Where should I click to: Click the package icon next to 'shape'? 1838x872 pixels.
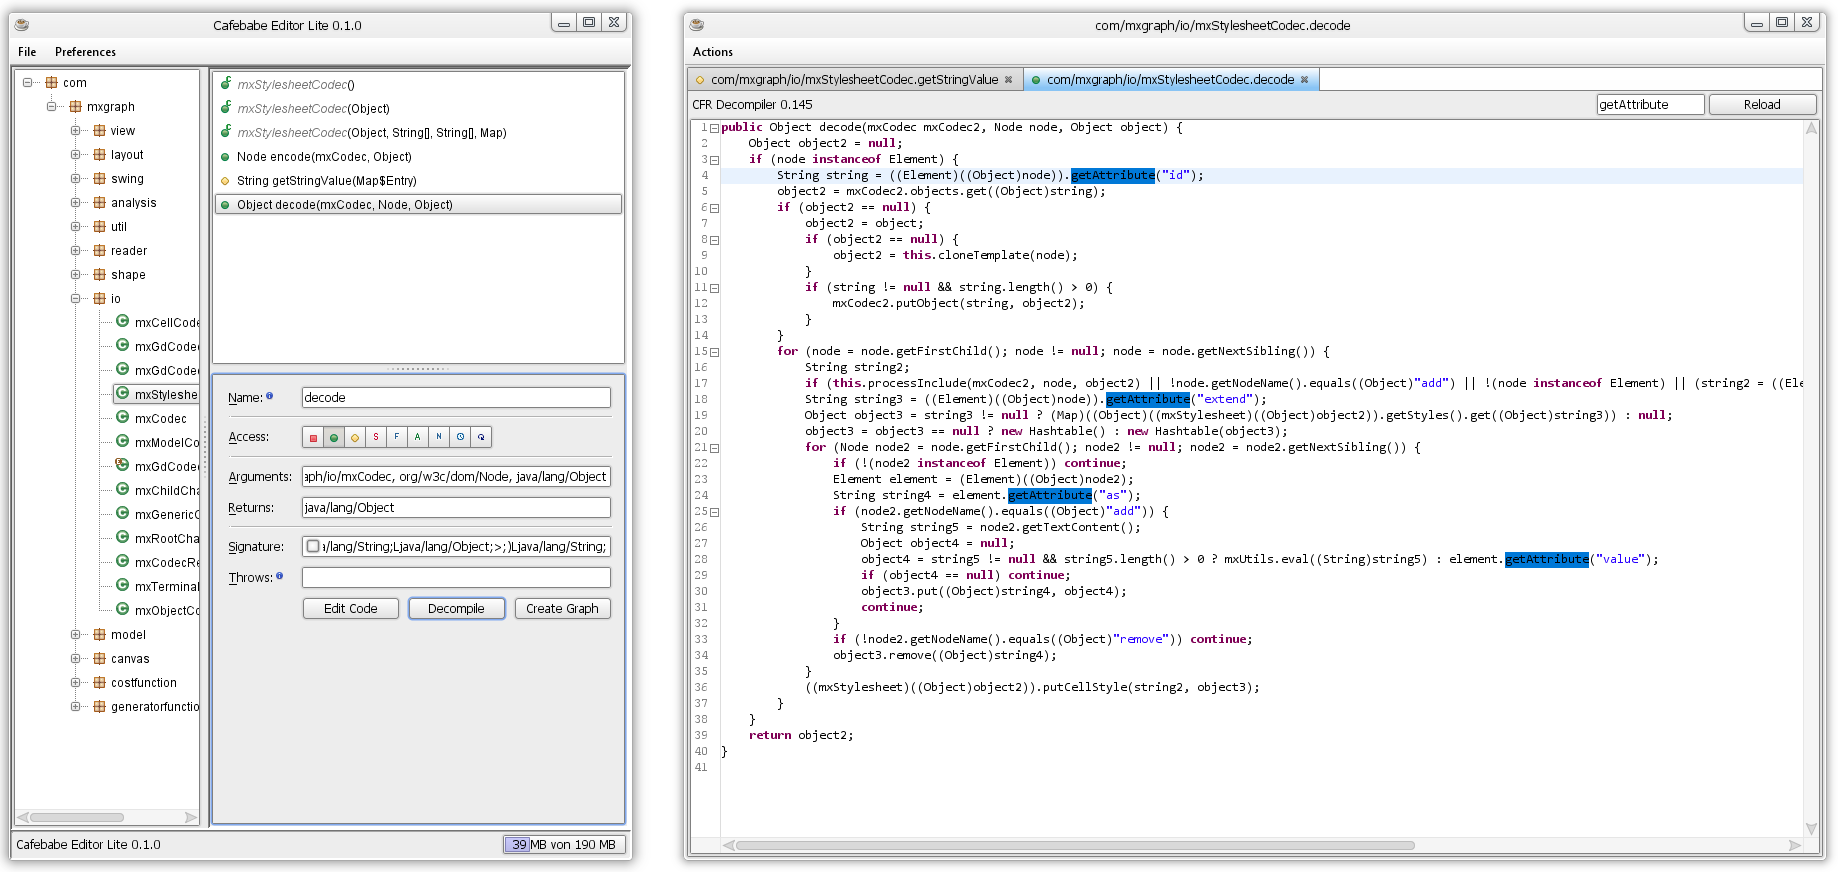99,275
